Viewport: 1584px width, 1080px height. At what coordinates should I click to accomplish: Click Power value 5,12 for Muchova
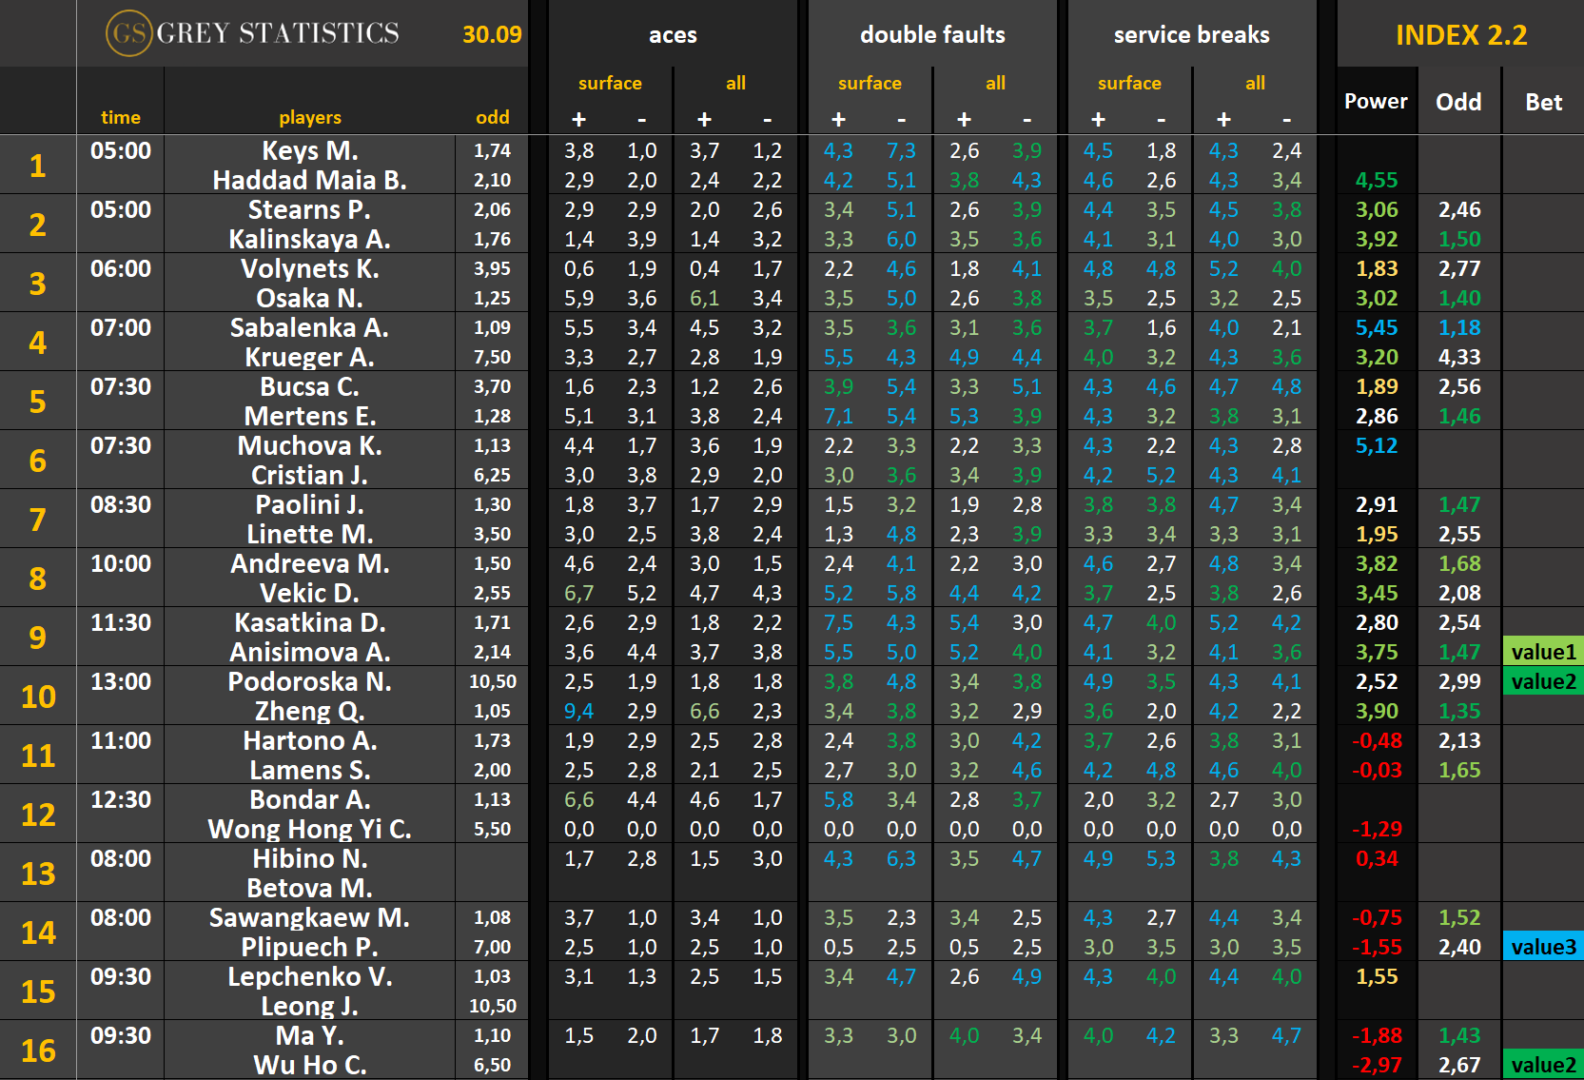point(1377,446)
